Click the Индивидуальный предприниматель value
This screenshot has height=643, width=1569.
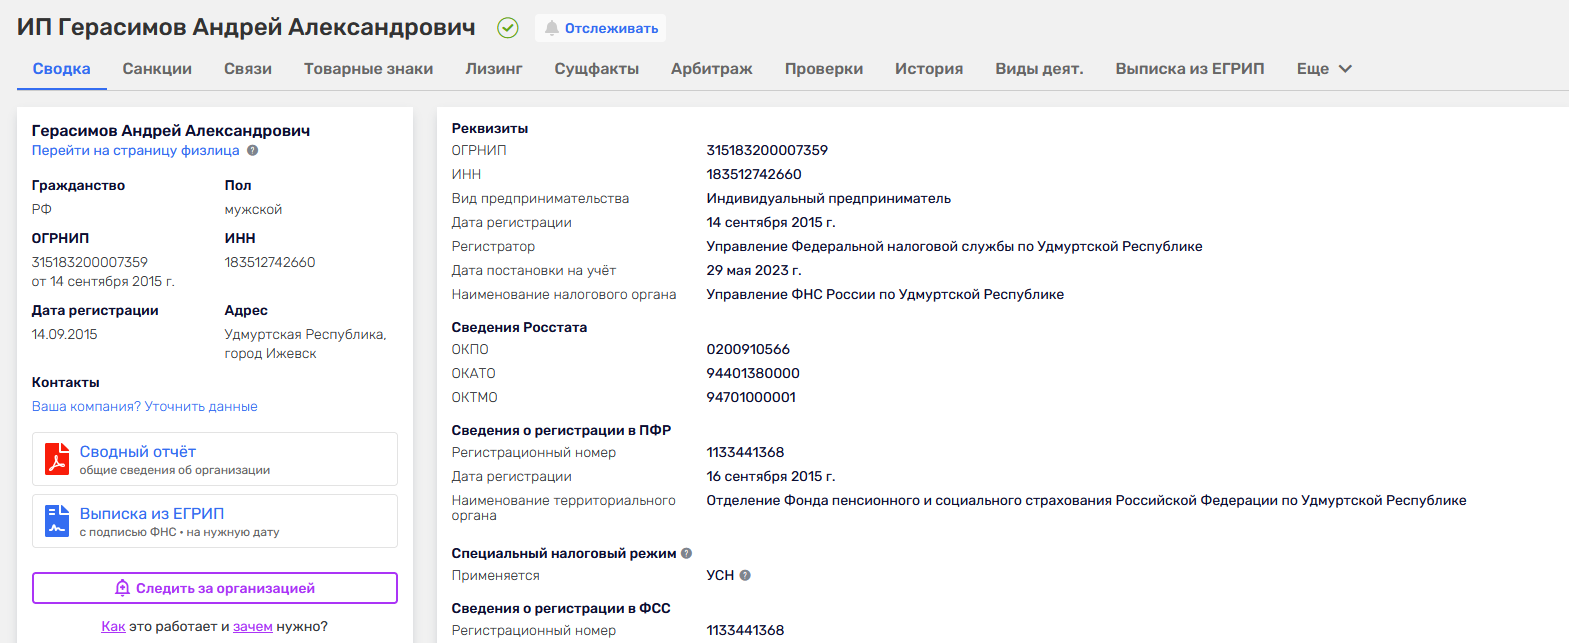pyautogui.click(x=829, y=199)
